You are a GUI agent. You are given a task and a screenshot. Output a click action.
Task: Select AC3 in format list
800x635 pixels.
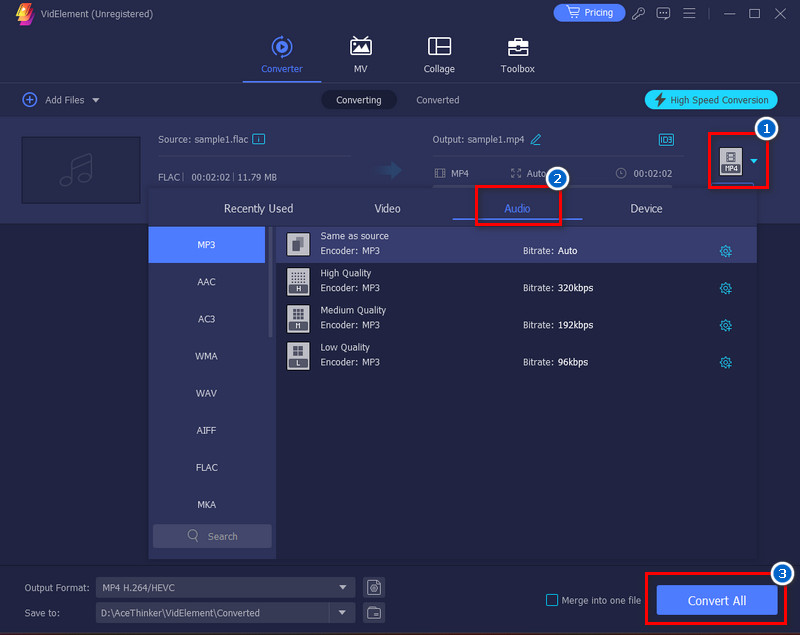(x=207, y=319)
